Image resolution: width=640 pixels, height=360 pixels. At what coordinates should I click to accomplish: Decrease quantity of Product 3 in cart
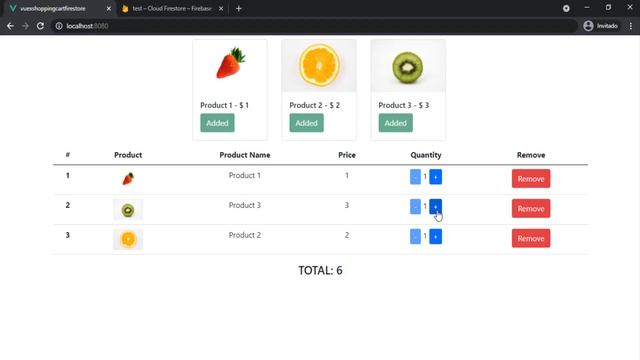[x=415, y=207]
